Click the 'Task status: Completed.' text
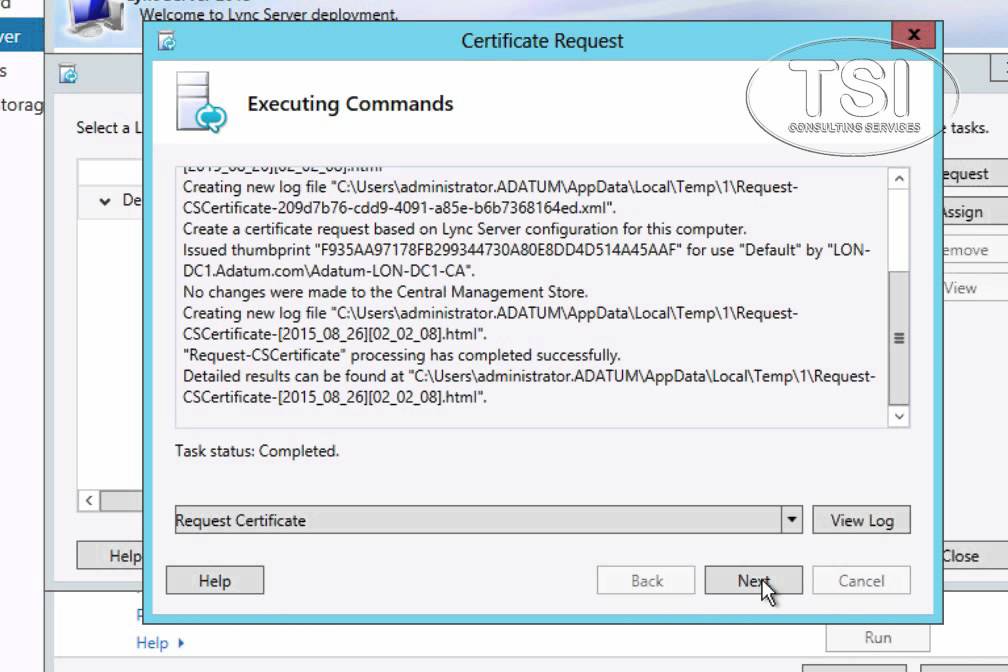 click(256, 451)
